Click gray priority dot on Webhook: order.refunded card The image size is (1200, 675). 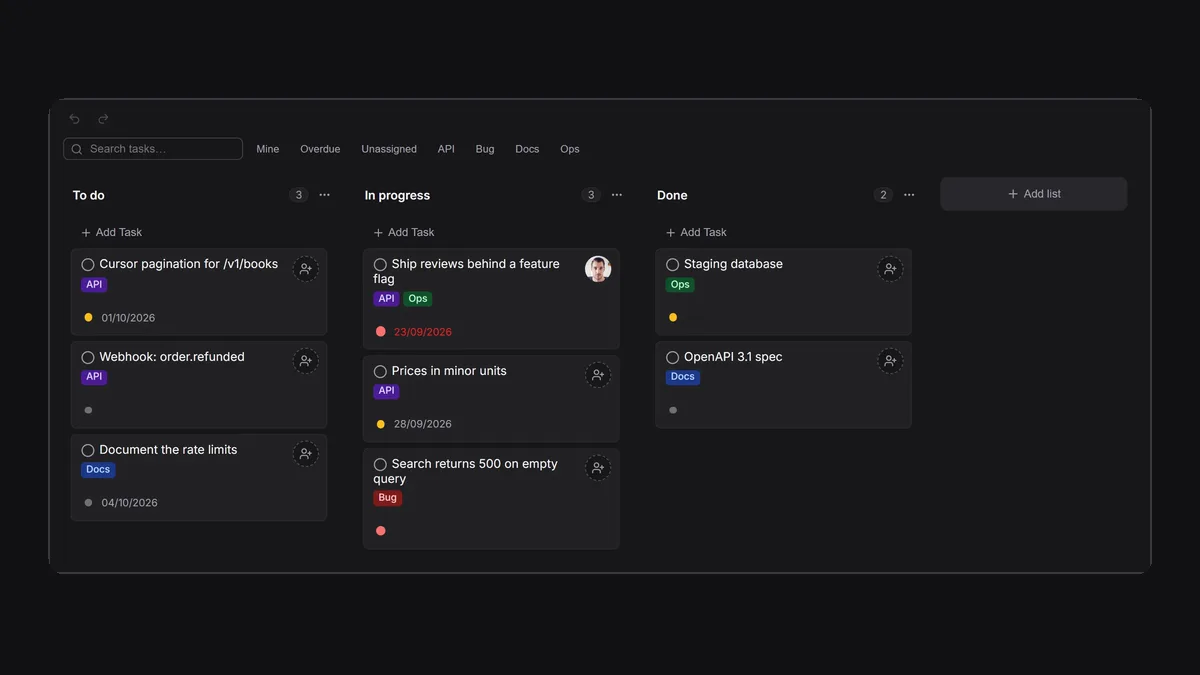88,410
